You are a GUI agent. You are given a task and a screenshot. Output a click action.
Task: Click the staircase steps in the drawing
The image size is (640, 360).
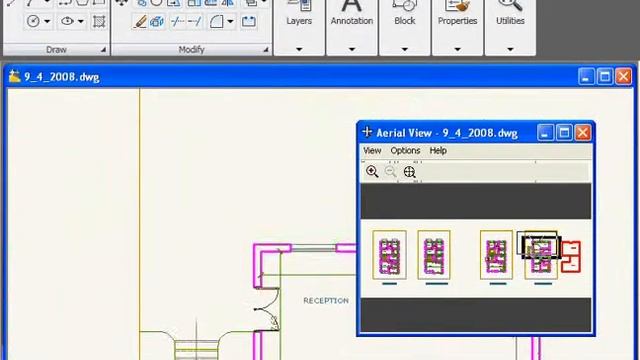click(x=196, y=350)
